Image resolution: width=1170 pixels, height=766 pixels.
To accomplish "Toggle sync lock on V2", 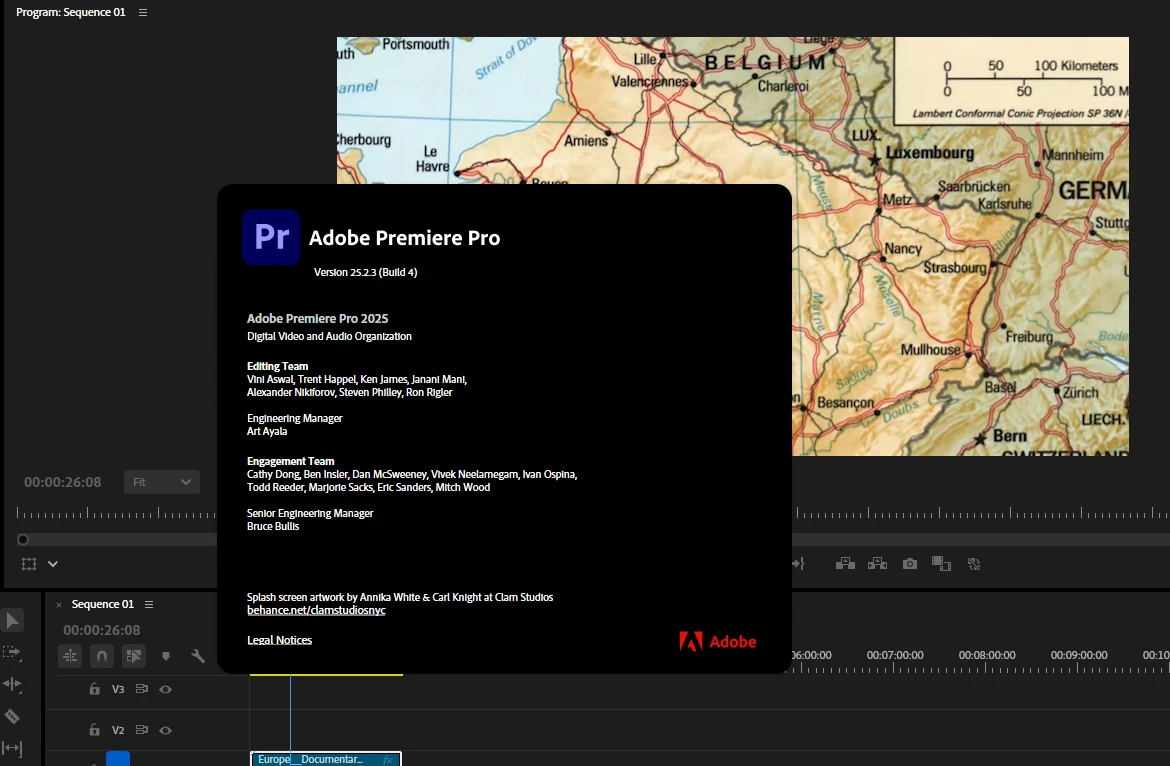I will (142, 730).
